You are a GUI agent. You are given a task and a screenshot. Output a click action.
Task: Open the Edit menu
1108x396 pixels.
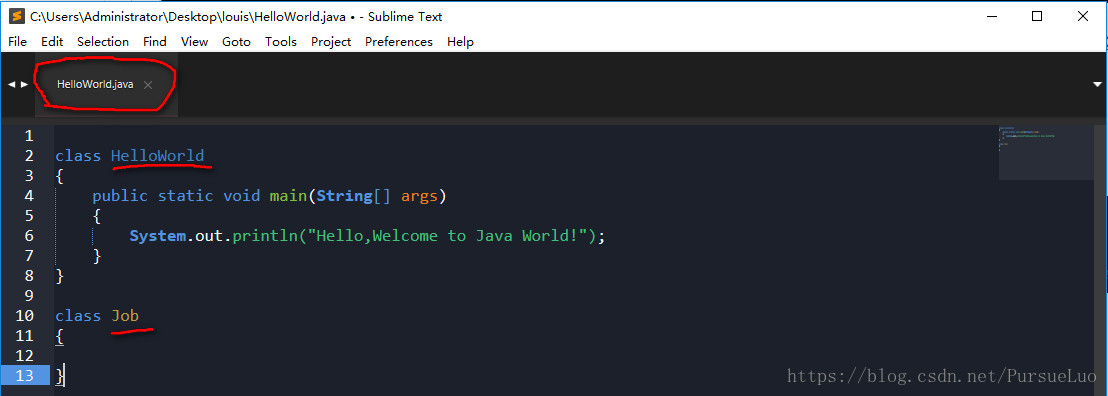52,42
